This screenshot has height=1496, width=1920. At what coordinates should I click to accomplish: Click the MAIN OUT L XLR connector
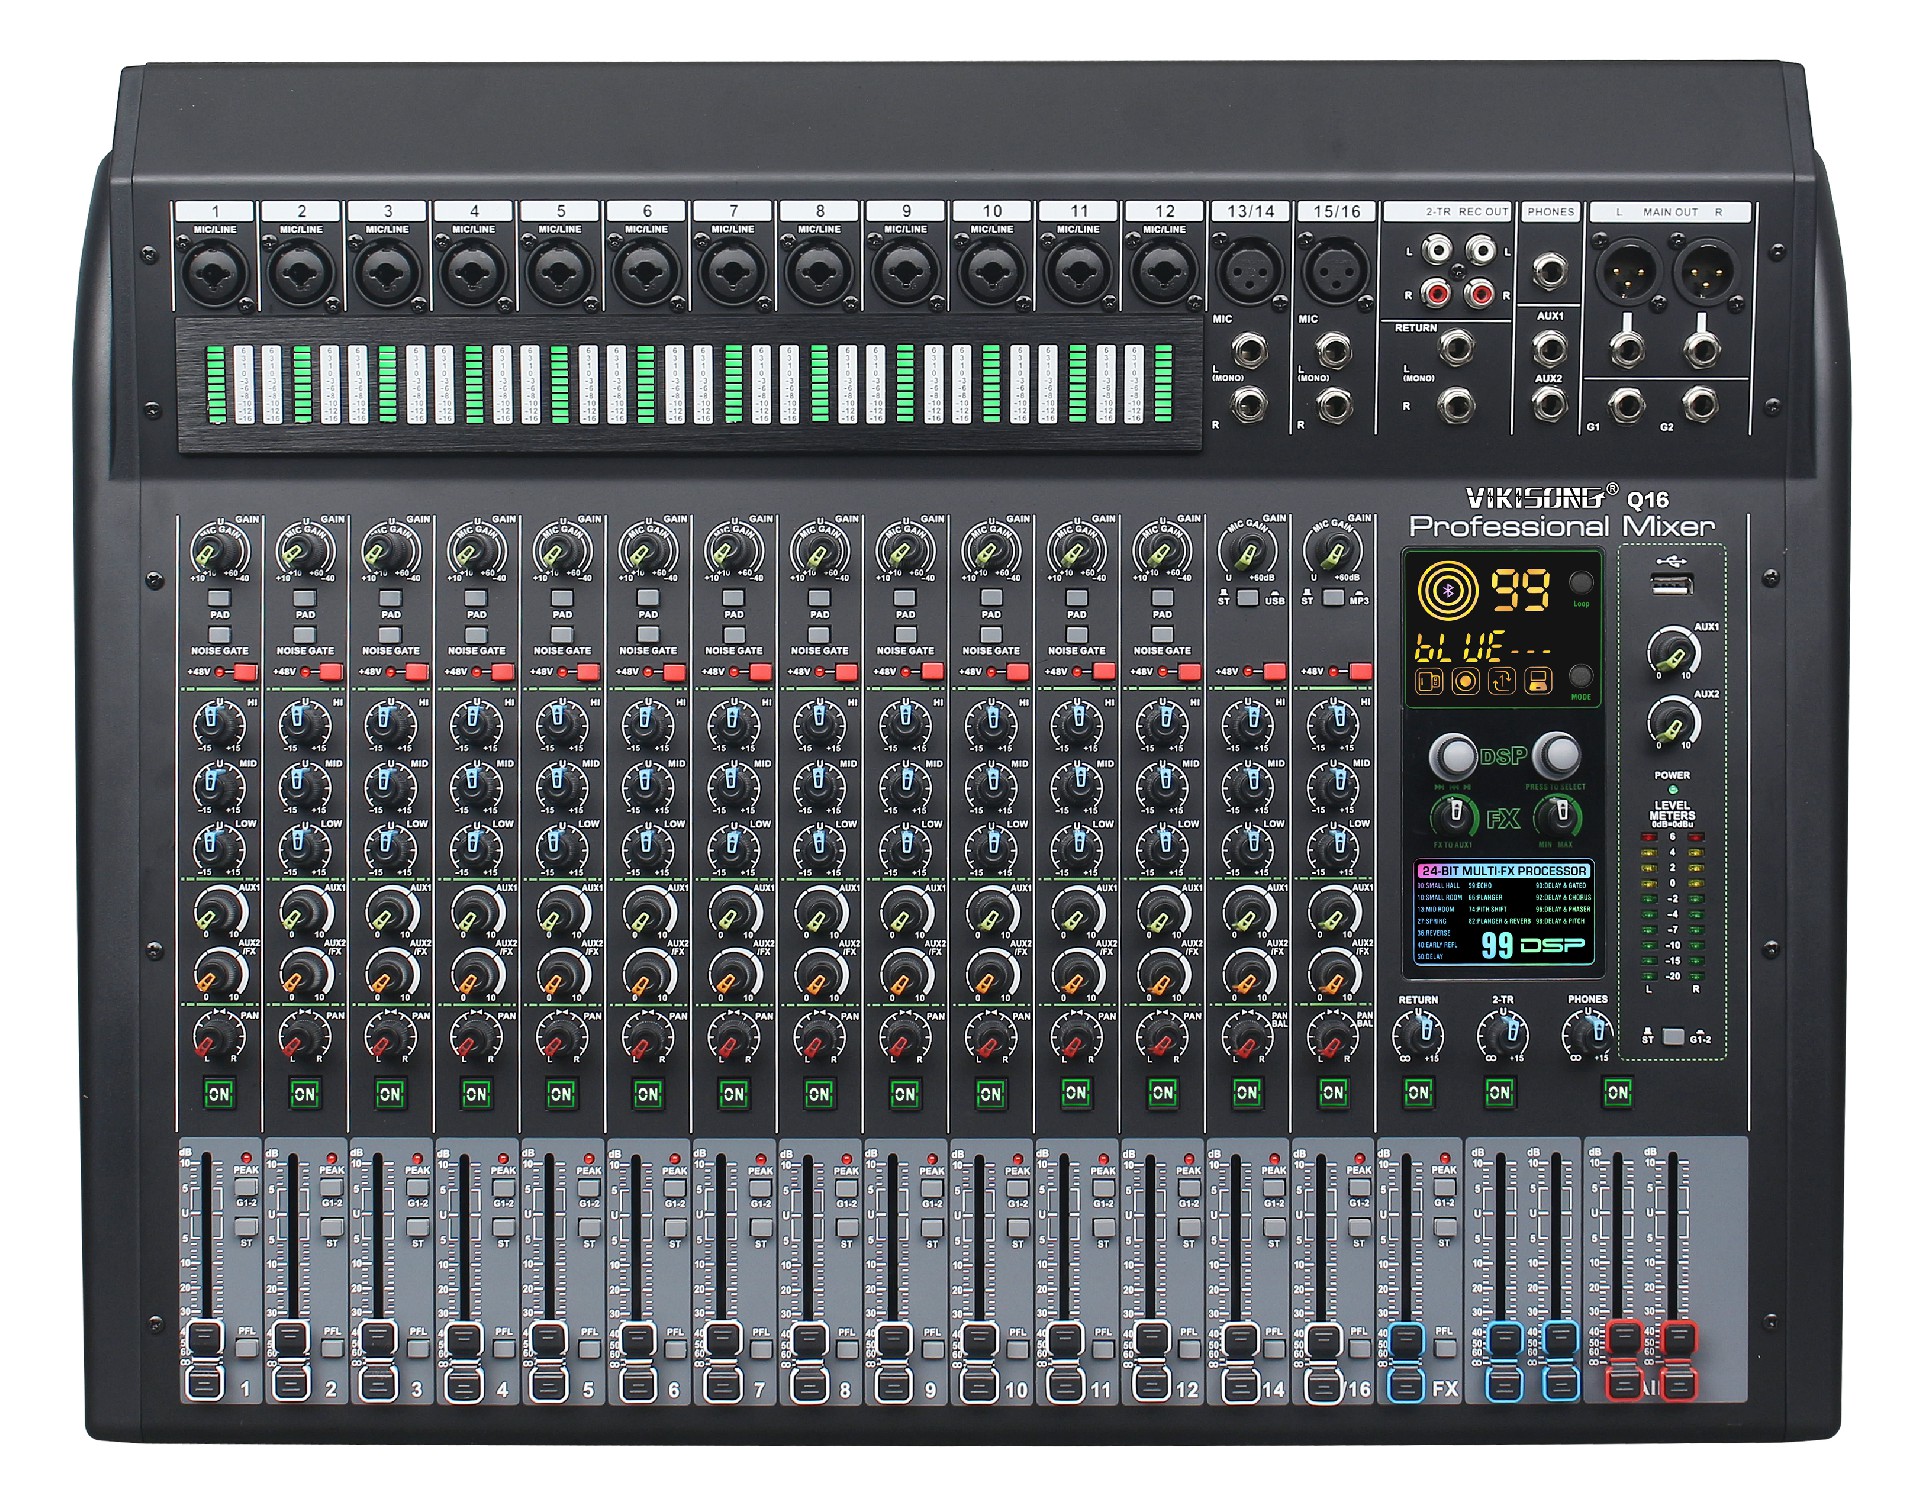coord(1628,270)
